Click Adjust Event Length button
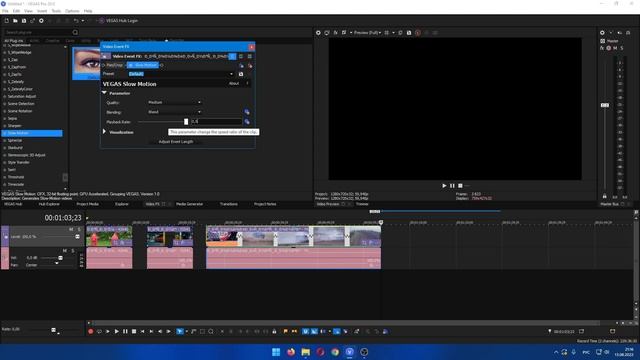Screen dimensions: 640x360 coord(176,142)
